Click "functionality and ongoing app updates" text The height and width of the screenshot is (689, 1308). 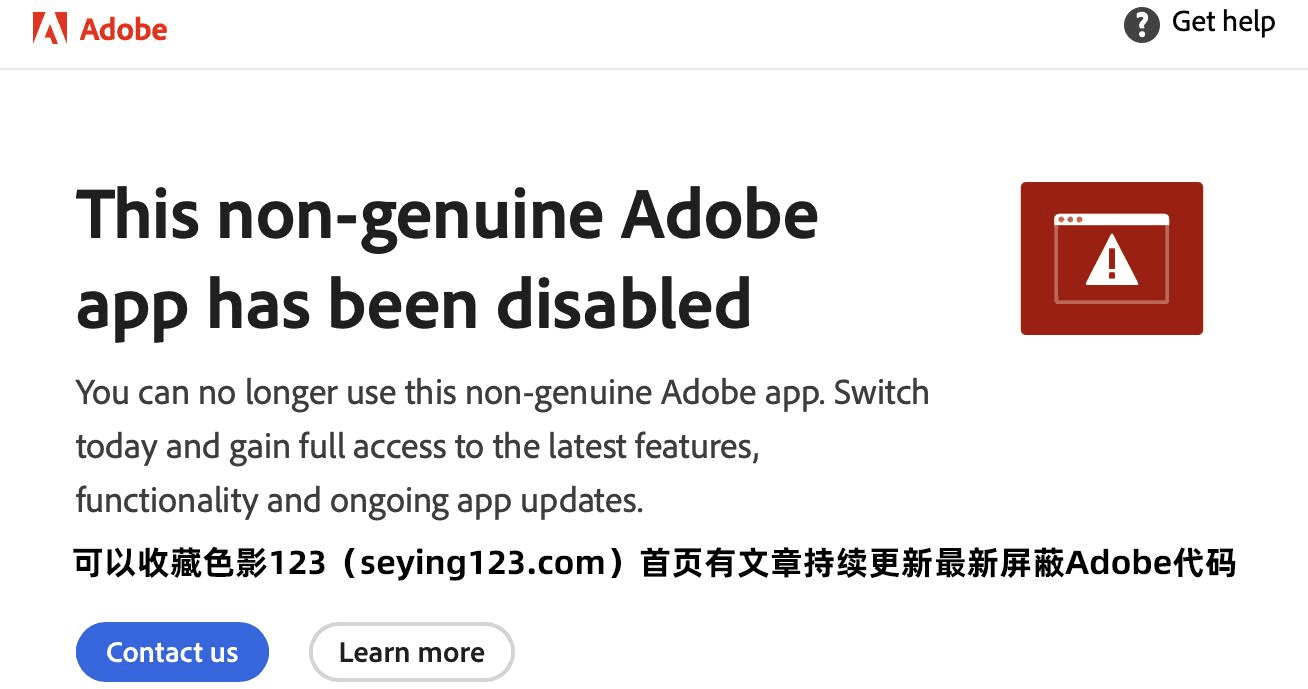point(359,500)
